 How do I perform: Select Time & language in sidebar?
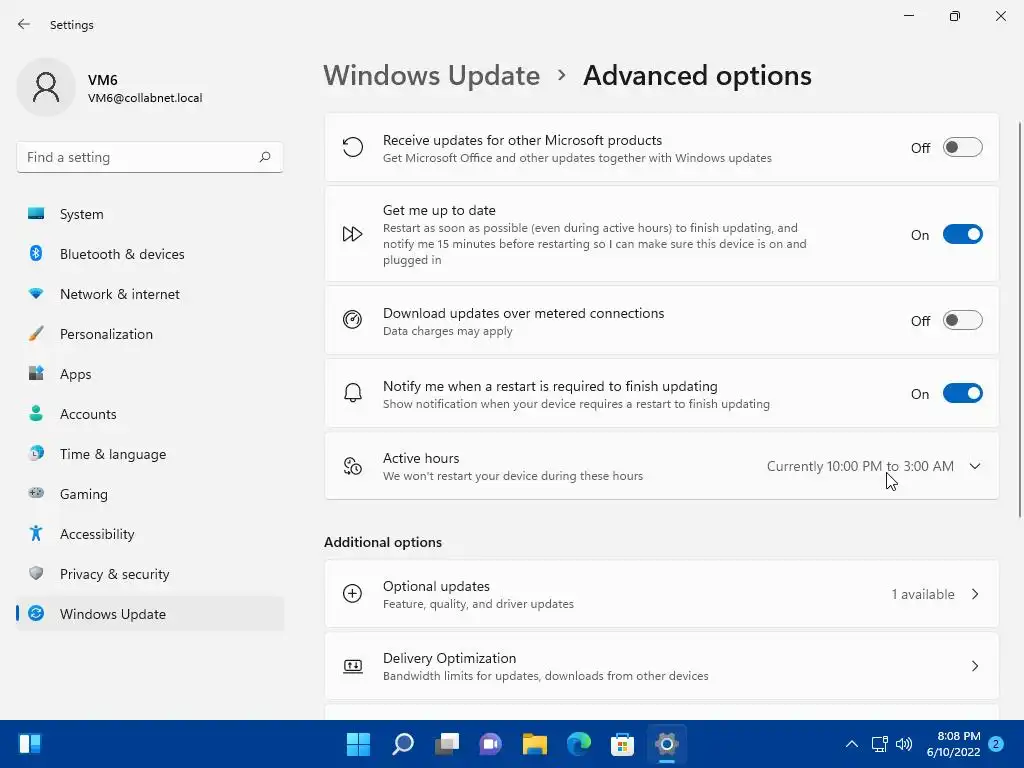[x=150, y=454]
